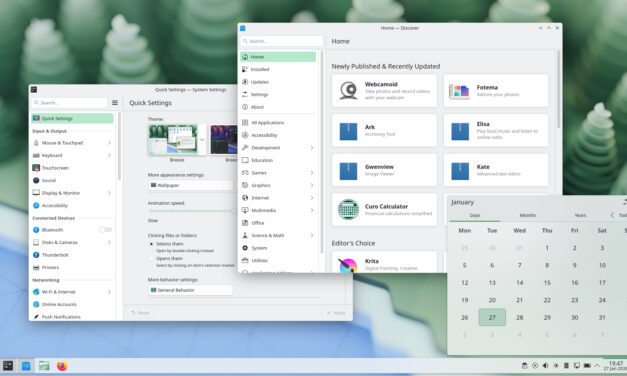Select Education category in Discover
The width and height of the screenshot is (627, 376).
[x=278, y=160]
